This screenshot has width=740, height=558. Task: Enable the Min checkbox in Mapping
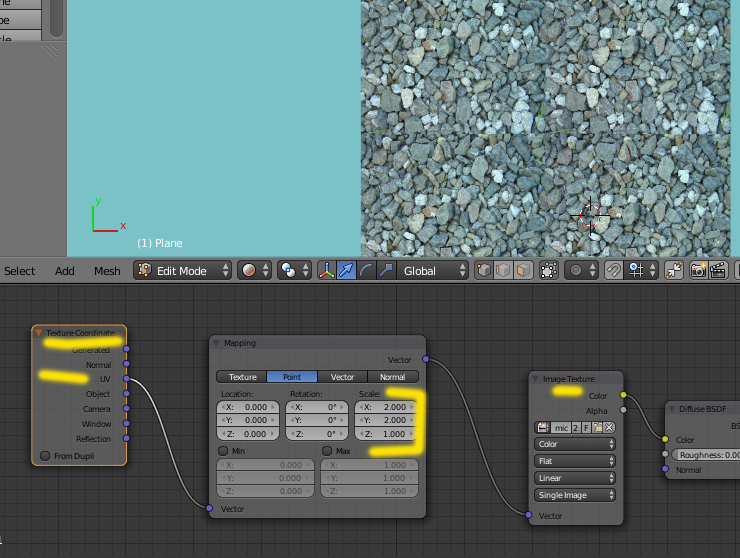click(223, 450)
